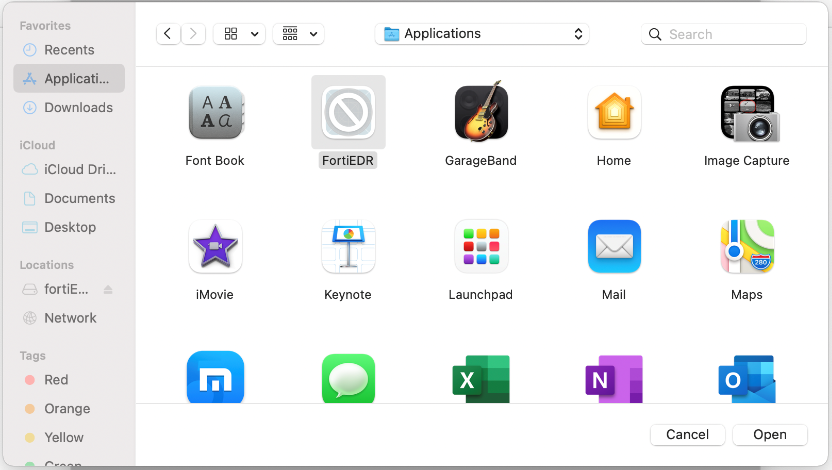Expand the grouping options dropdown arrow
Viewport: 832px width, 470px height.
[314, 34]
